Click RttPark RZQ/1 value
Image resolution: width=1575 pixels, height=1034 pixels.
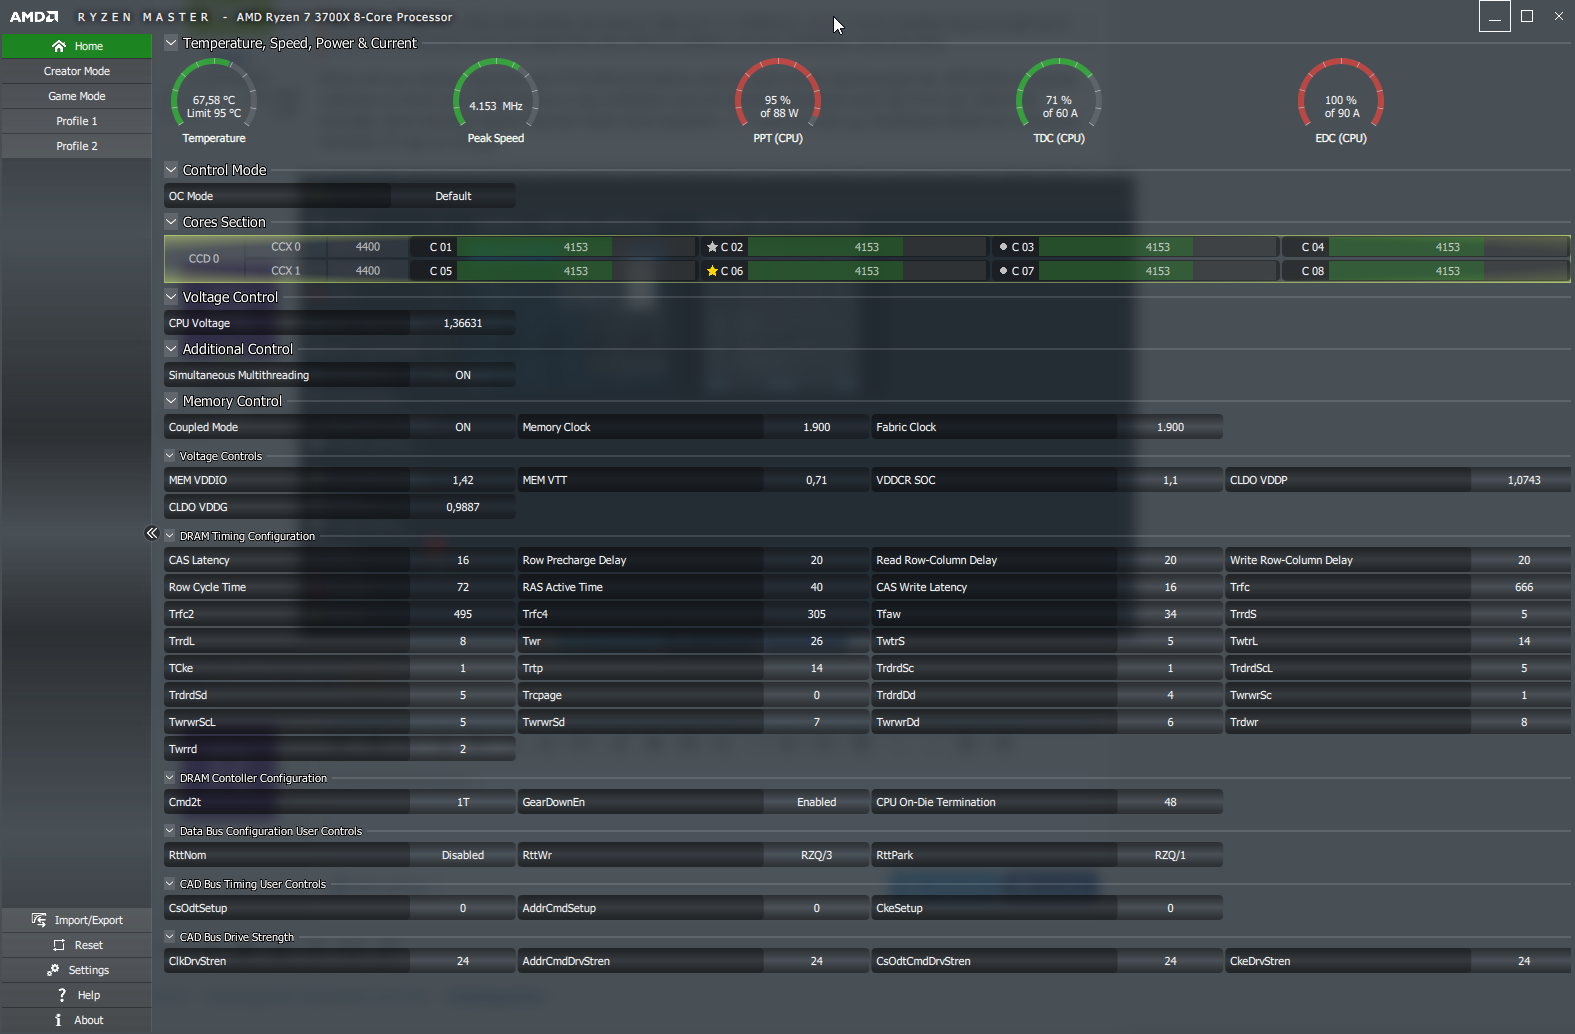1170,855
